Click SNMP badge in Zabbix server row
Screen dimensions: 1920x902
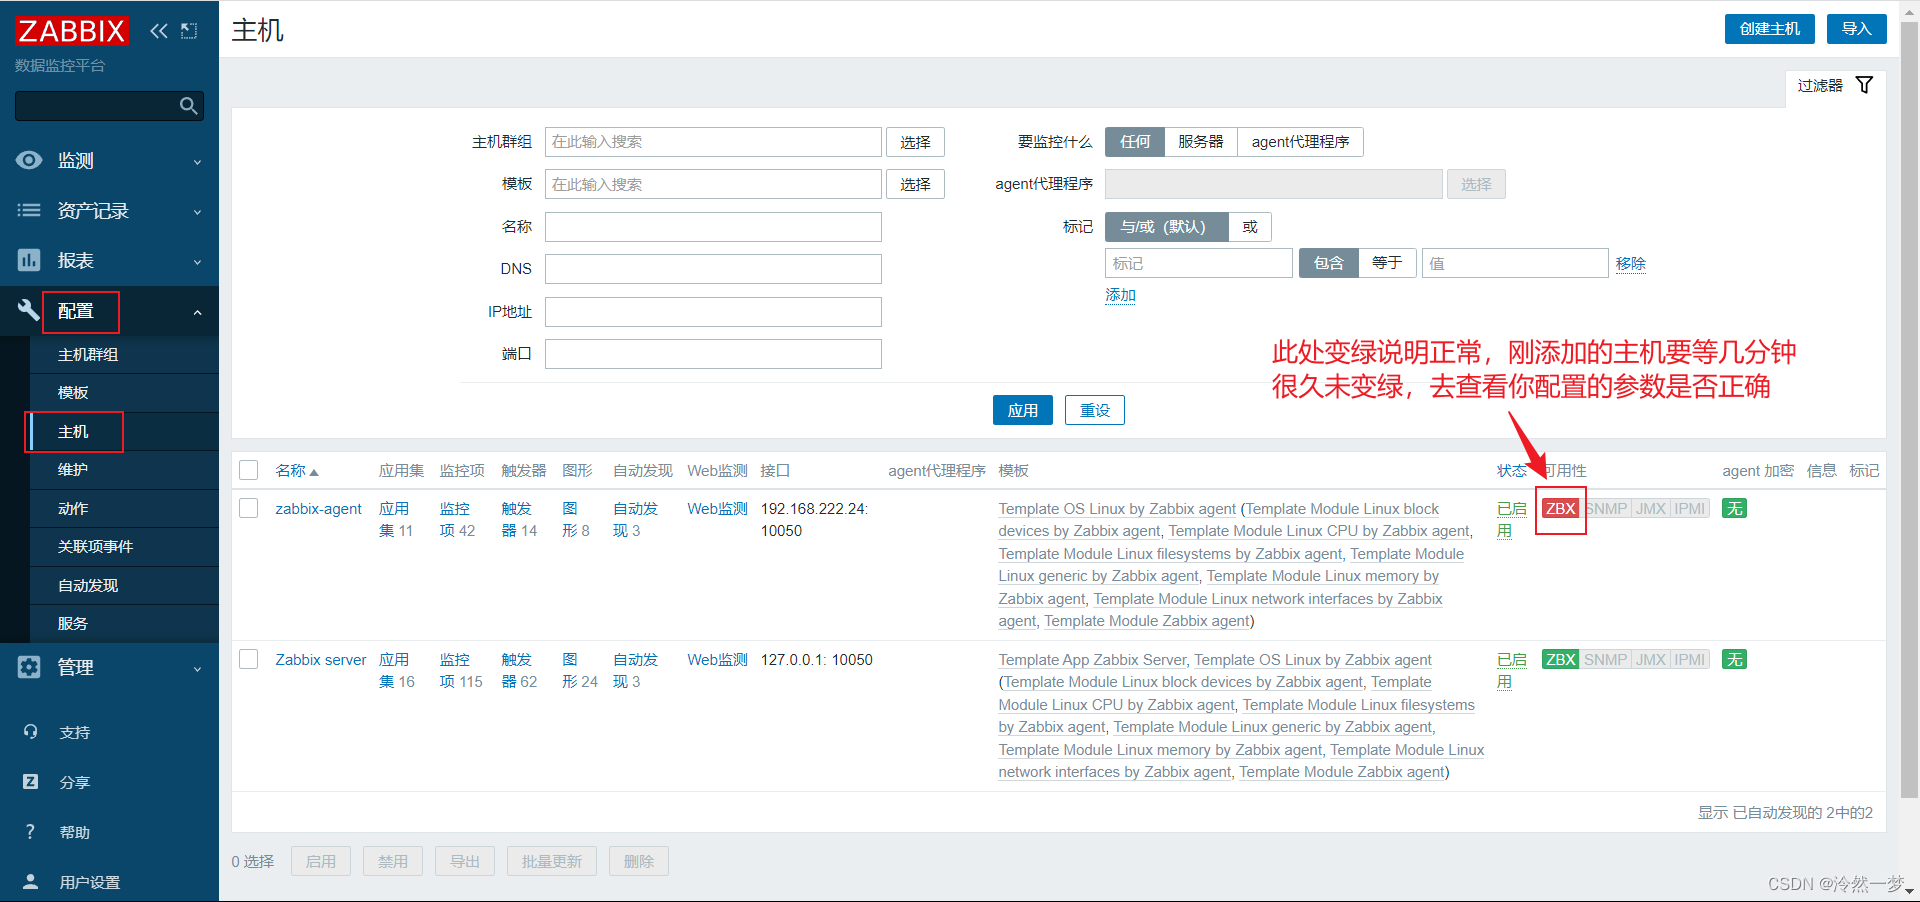click(x=1606, y=659)
